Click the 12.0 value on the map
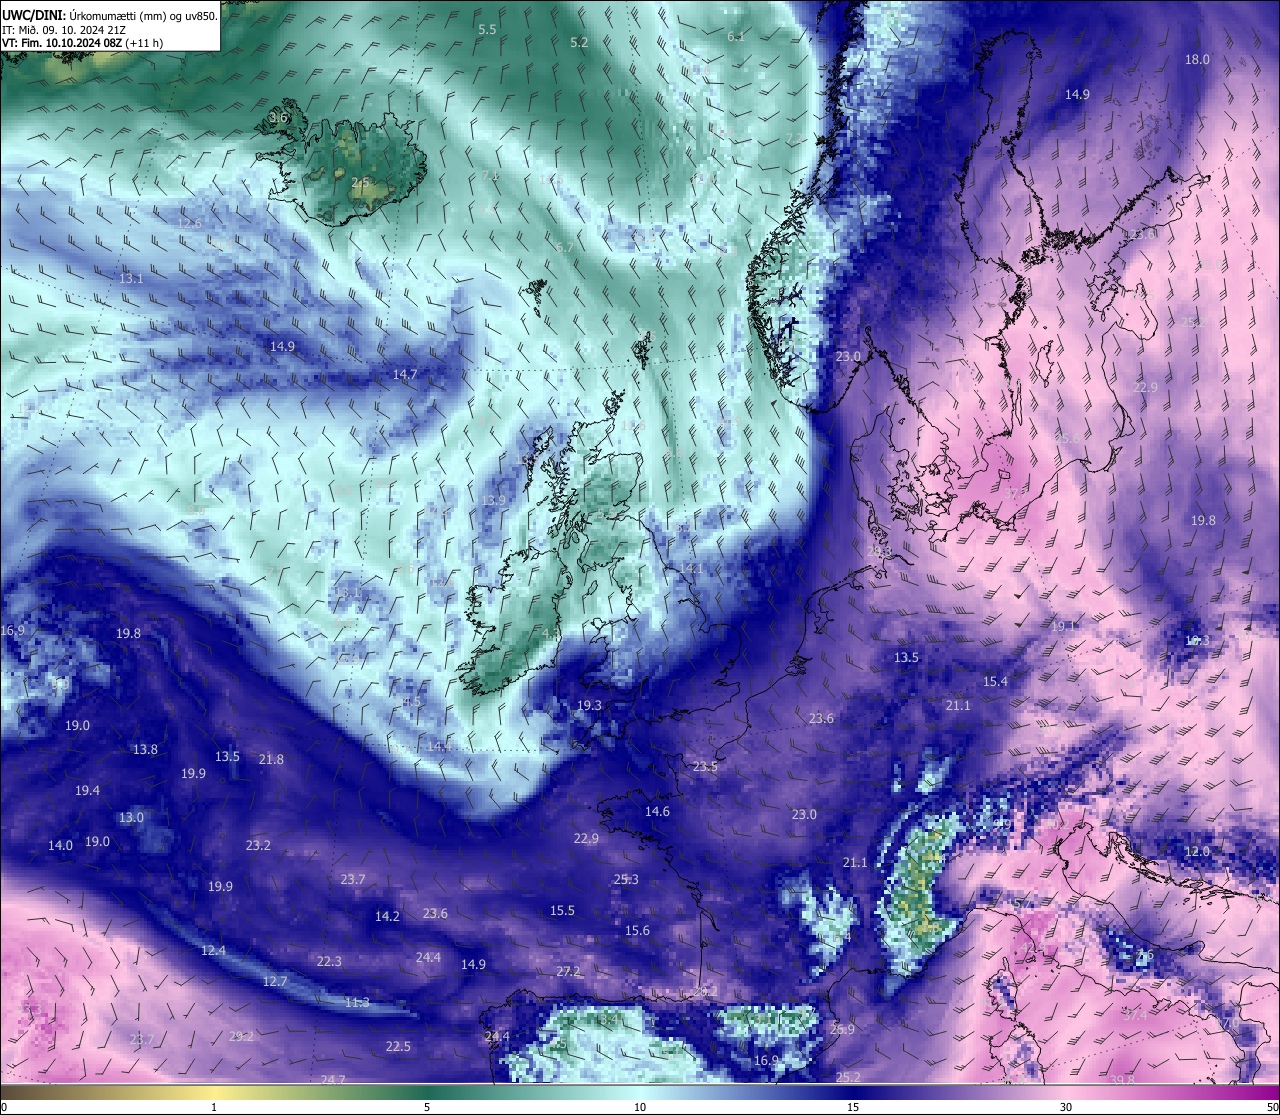1280x1115 pixels. [x=1197, y=851]
